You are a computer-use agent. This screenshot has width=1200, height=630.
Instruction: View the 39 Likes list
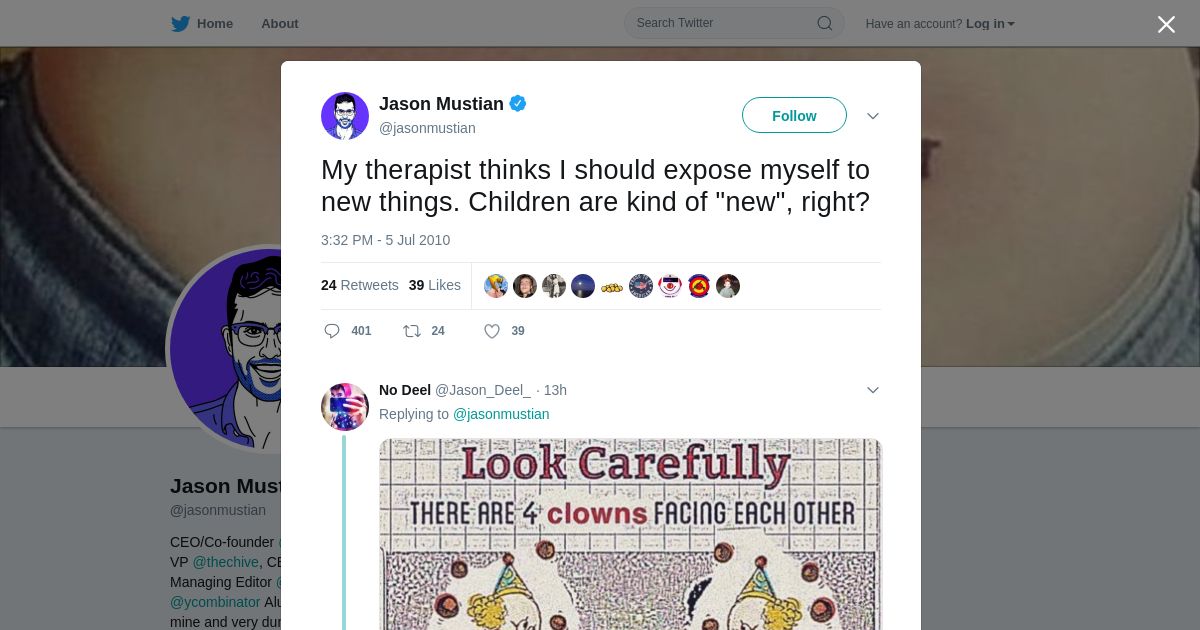tap(435, 285)
